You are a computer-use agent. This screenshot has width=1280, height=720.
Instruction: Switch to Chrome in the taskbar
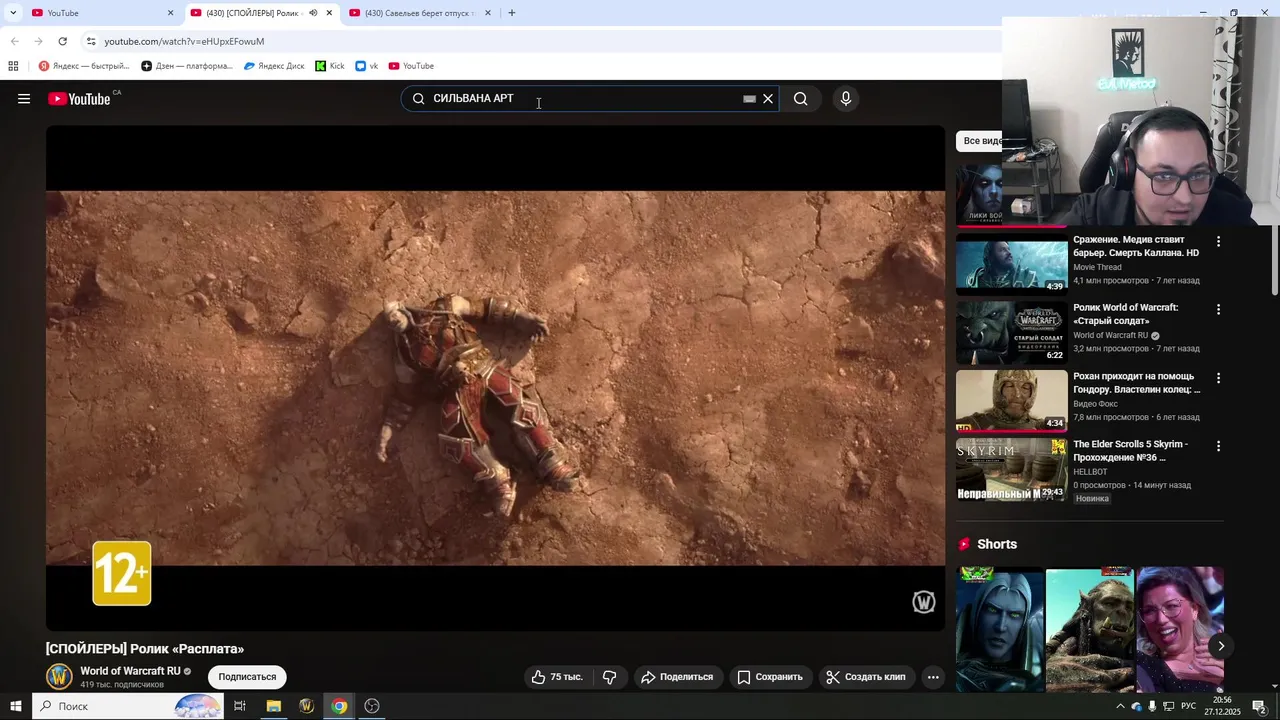click(x=339, y=706)
